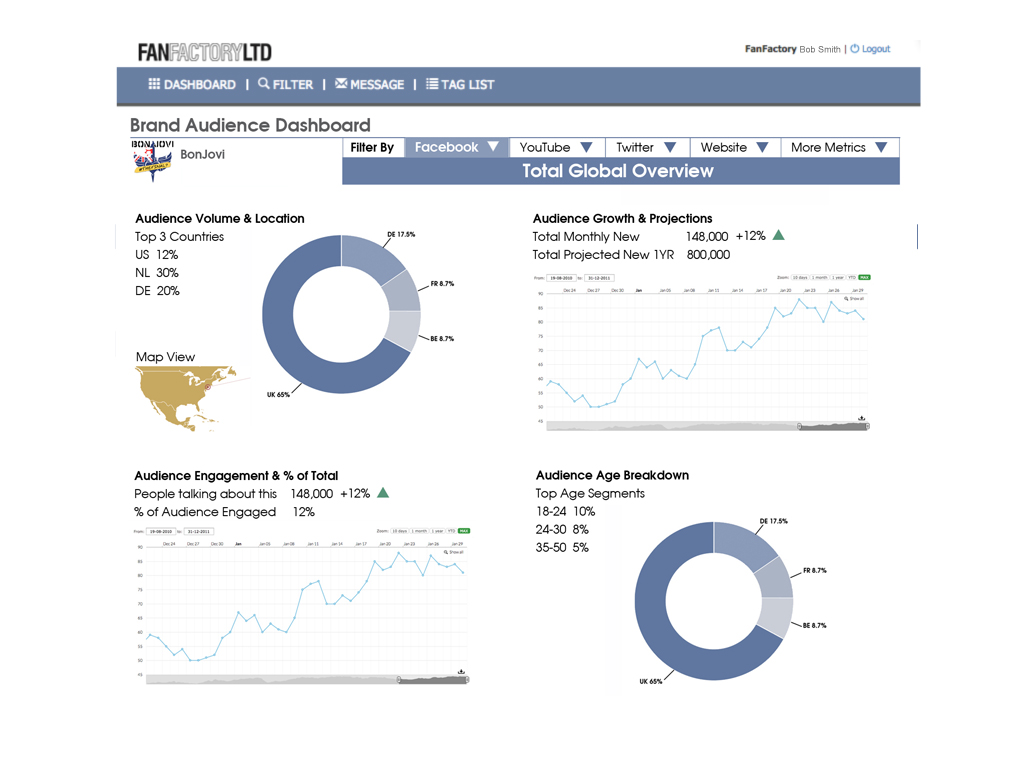This screenshot has width=1024, height=768.
Task: Click the Message envelope icon
Action: click(341, 84)
